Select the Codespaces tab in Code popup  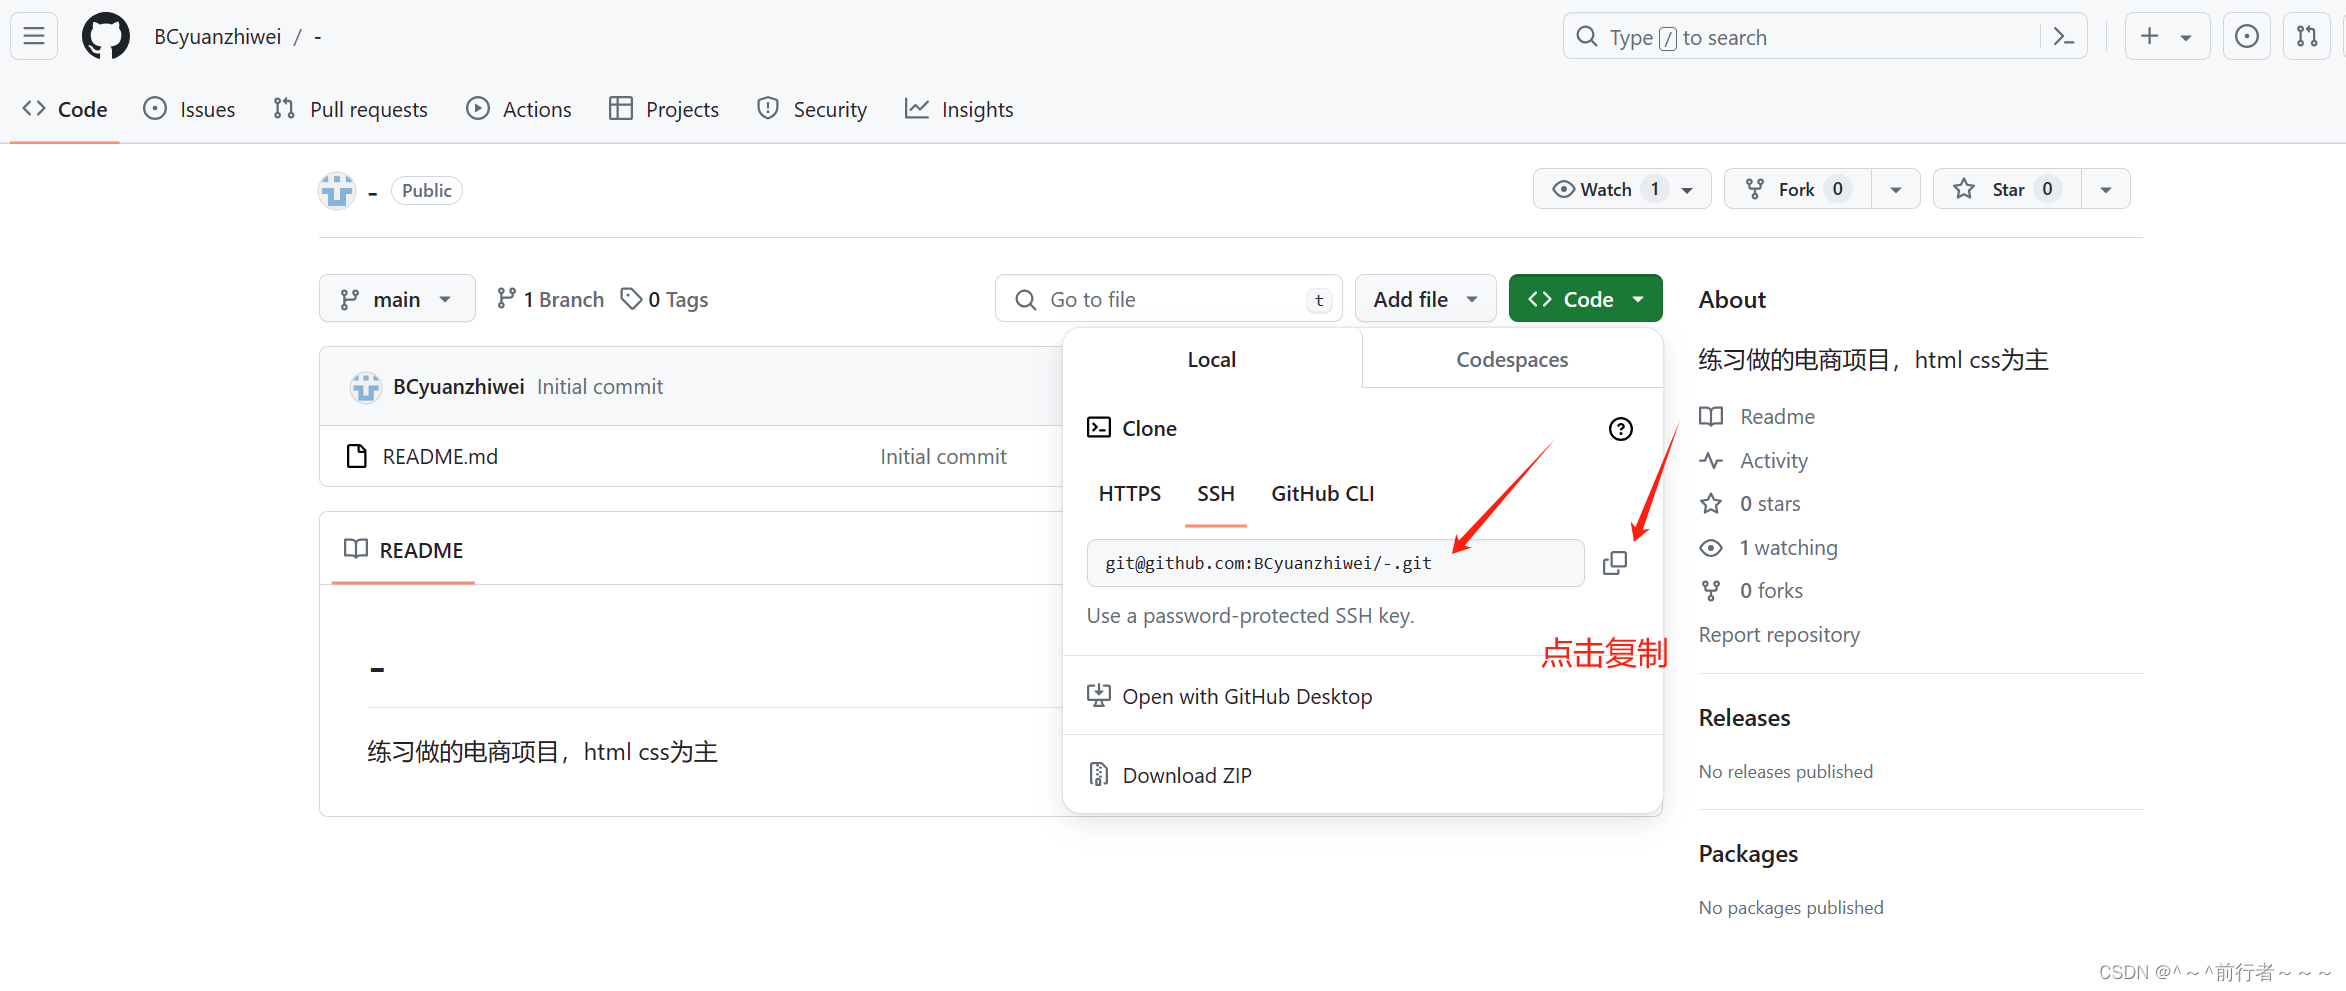tap(1512, 359)
